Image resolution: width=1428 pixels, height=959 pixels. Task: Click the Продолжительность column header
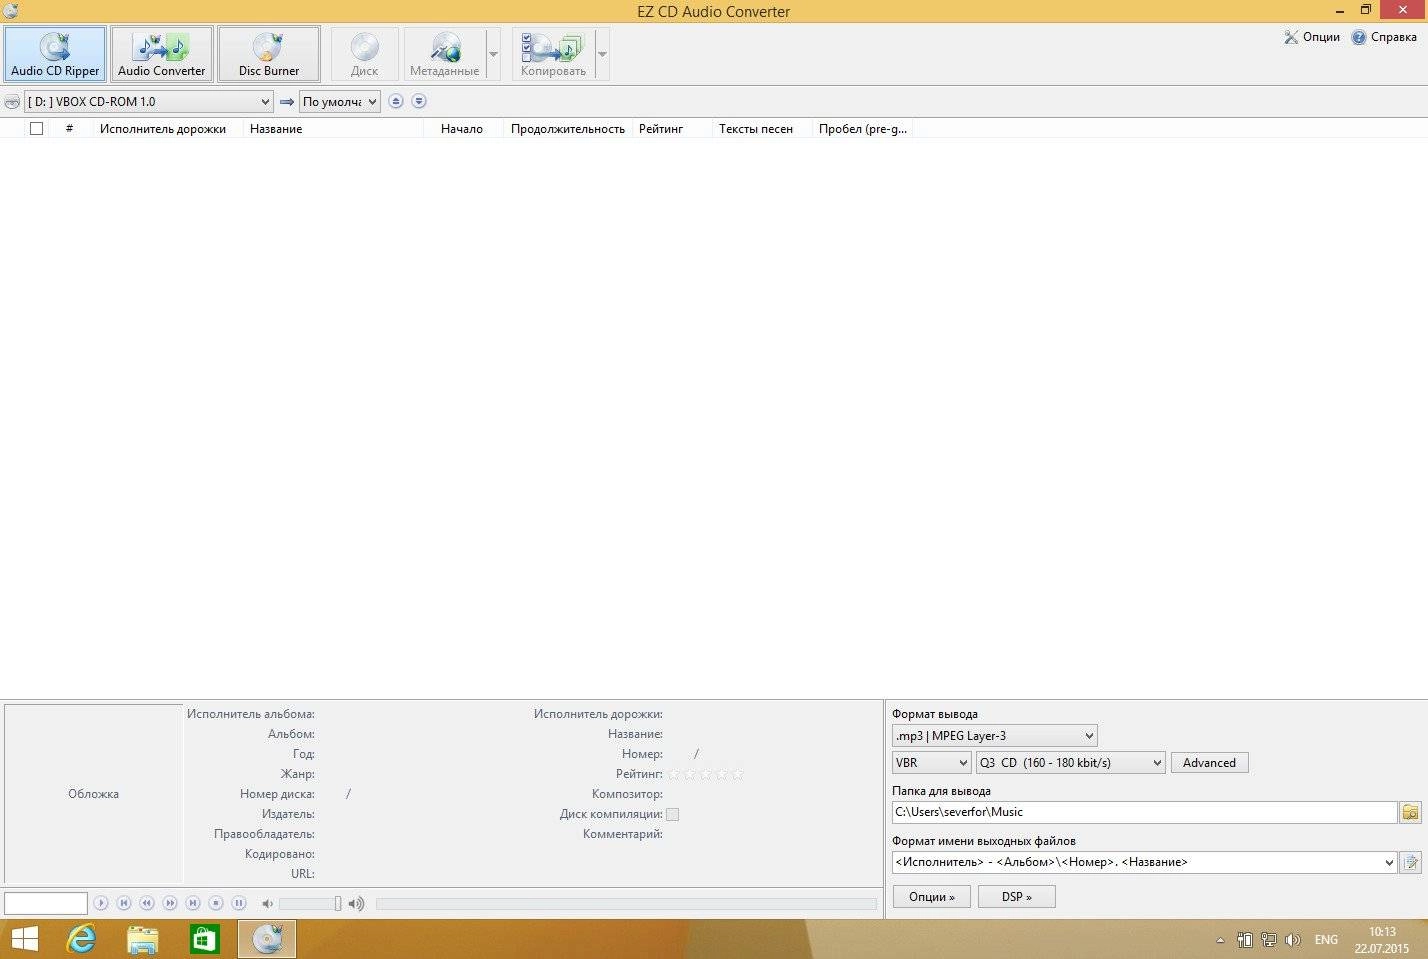(568, 128)
